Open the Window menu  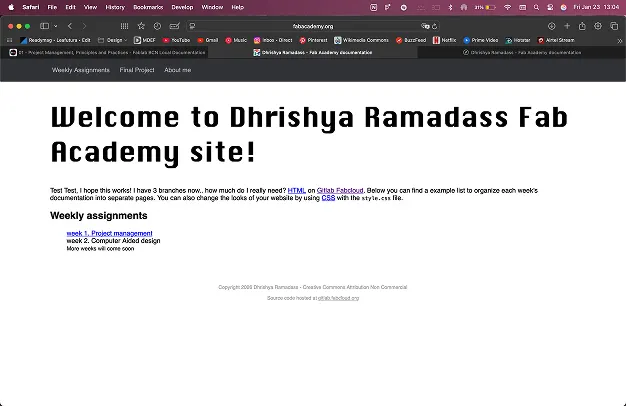click(x=212, y=7)
